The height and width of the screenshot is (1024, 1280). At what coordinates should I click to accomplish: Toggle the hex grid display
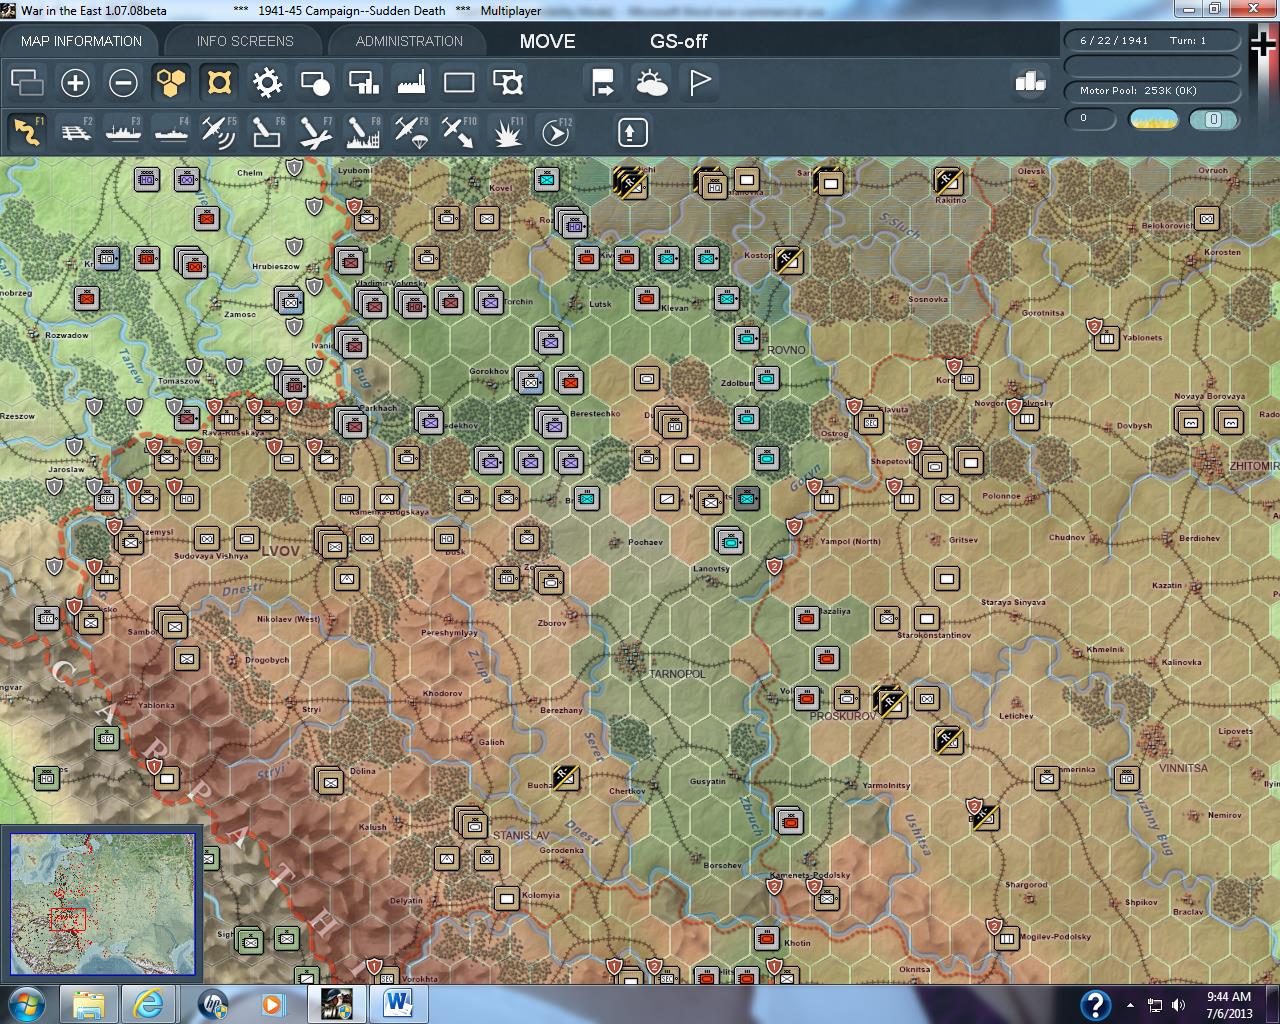click(x=171, y=83)
